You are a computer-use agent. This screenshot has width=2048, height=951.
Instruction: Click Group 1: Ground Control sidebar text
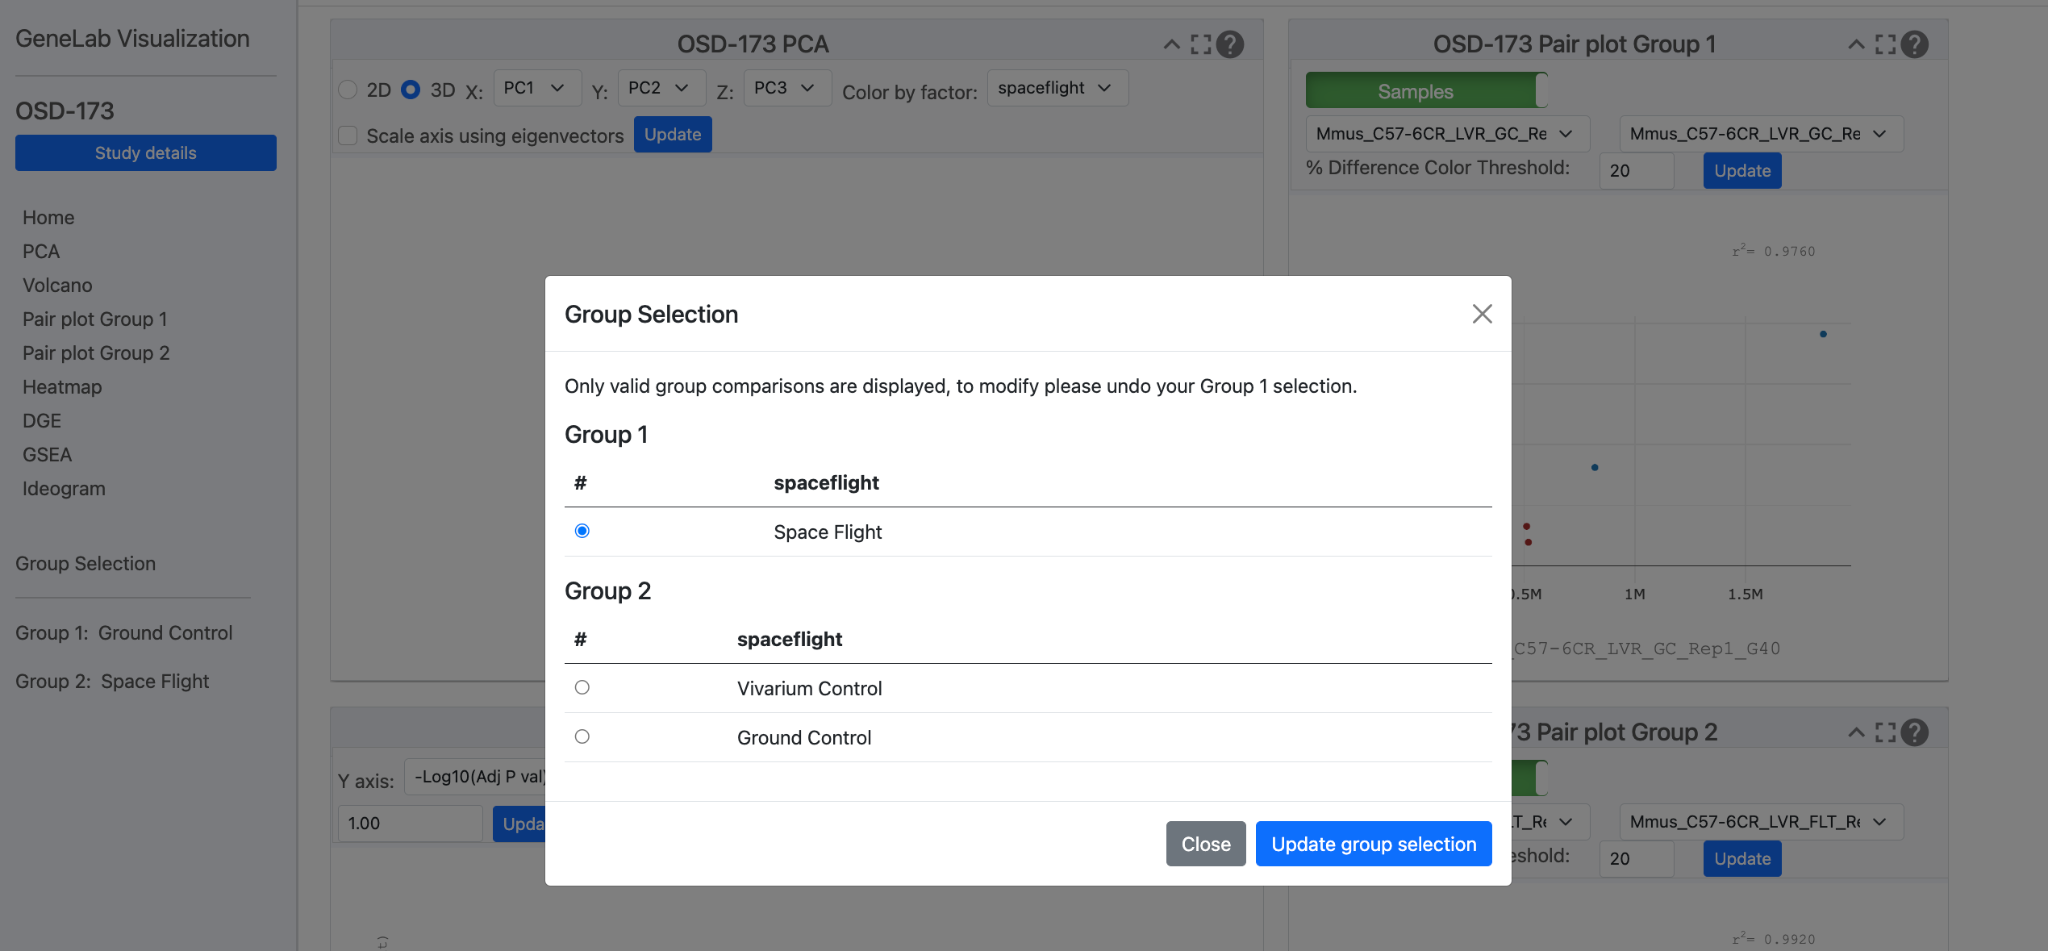tap(124, 633)
